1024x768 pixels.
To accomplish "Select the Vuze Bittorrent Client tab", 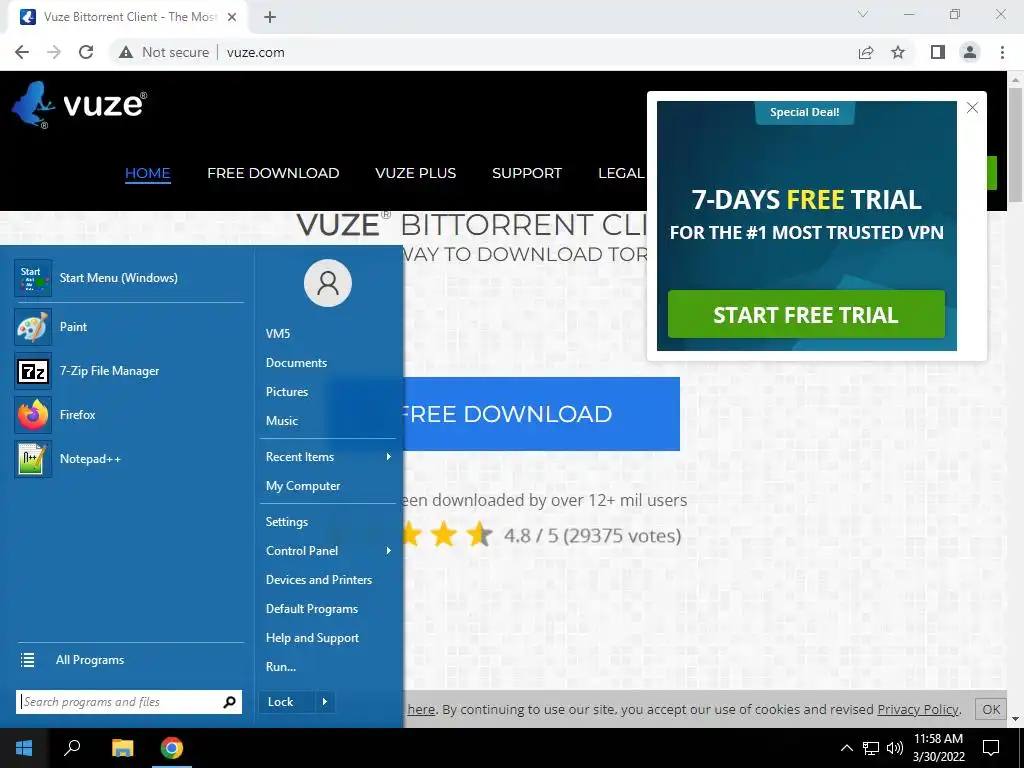I will tap(128, 17).
